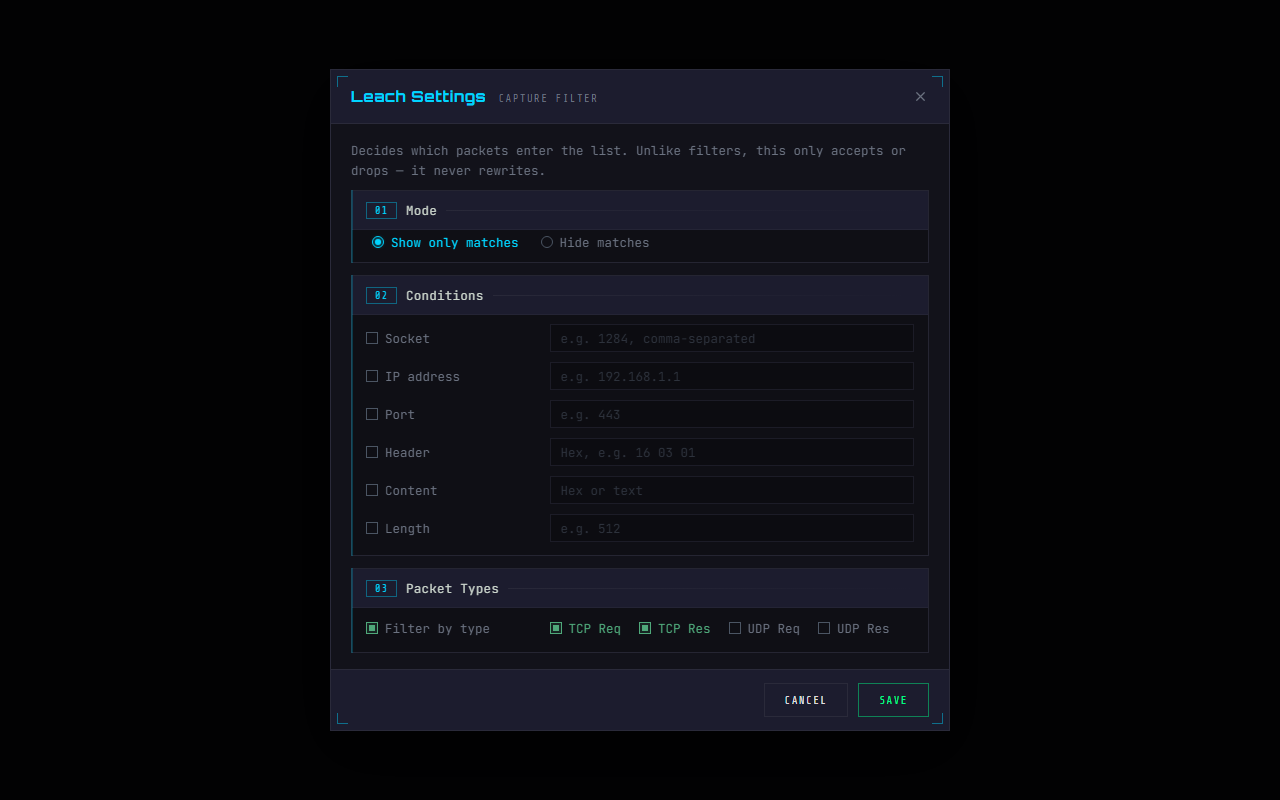Image resolution: width=1280 pixels, height=800 pixels.
Task: Tick the Port condition checkbox
Action: pyautogui.click(x=372, y=414)
